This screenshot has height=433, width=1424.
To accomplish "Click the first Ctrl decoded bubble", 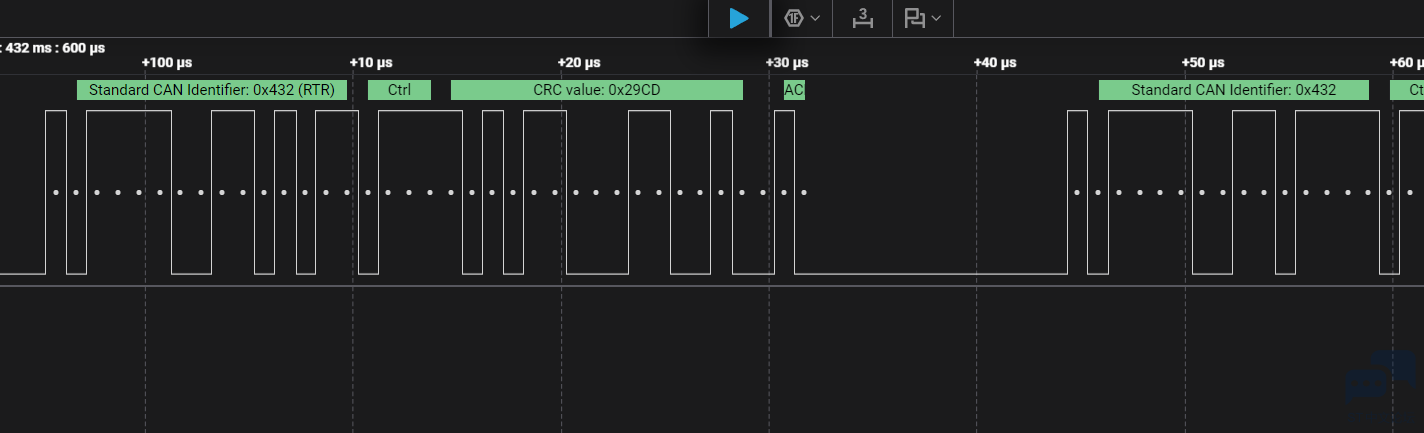I will (x=399, y=90).
